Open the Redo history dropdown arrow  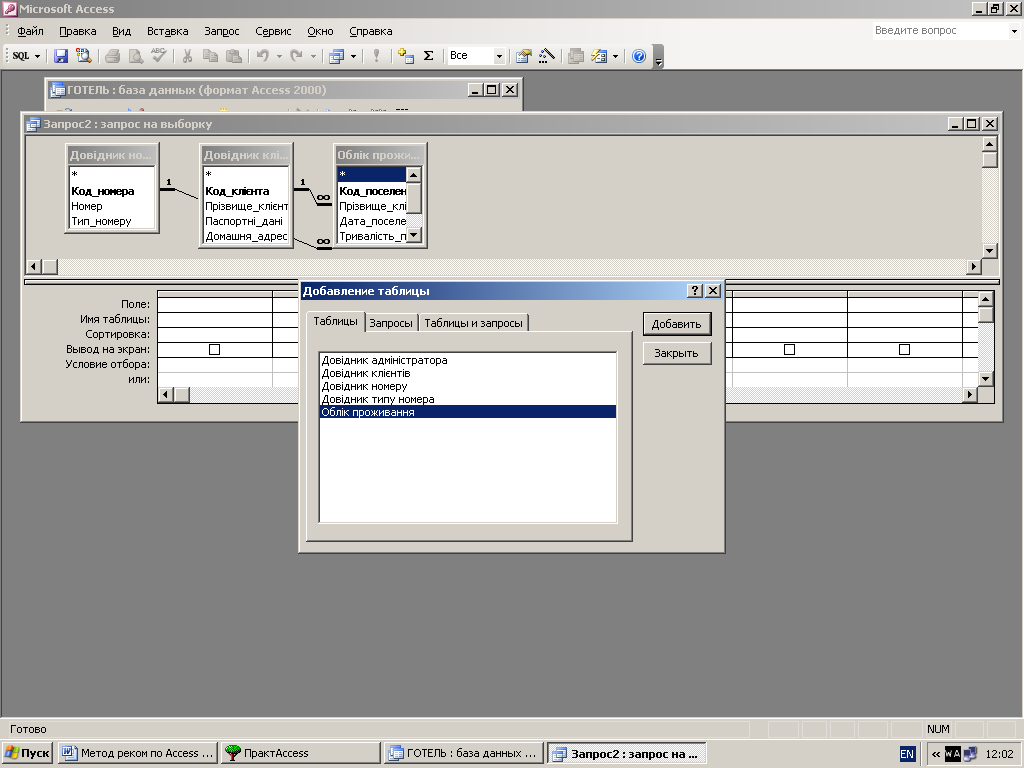coord(313,56)
